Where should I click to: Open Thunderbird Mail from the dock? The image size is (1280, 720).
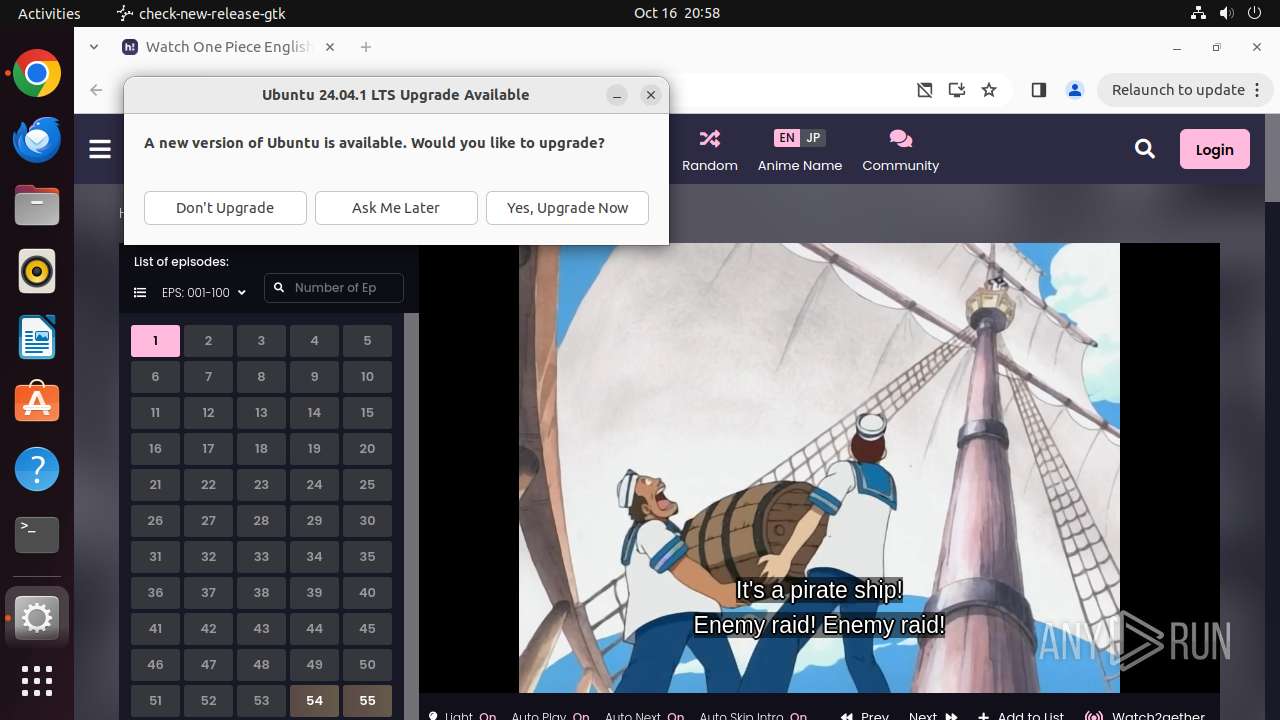37,139
